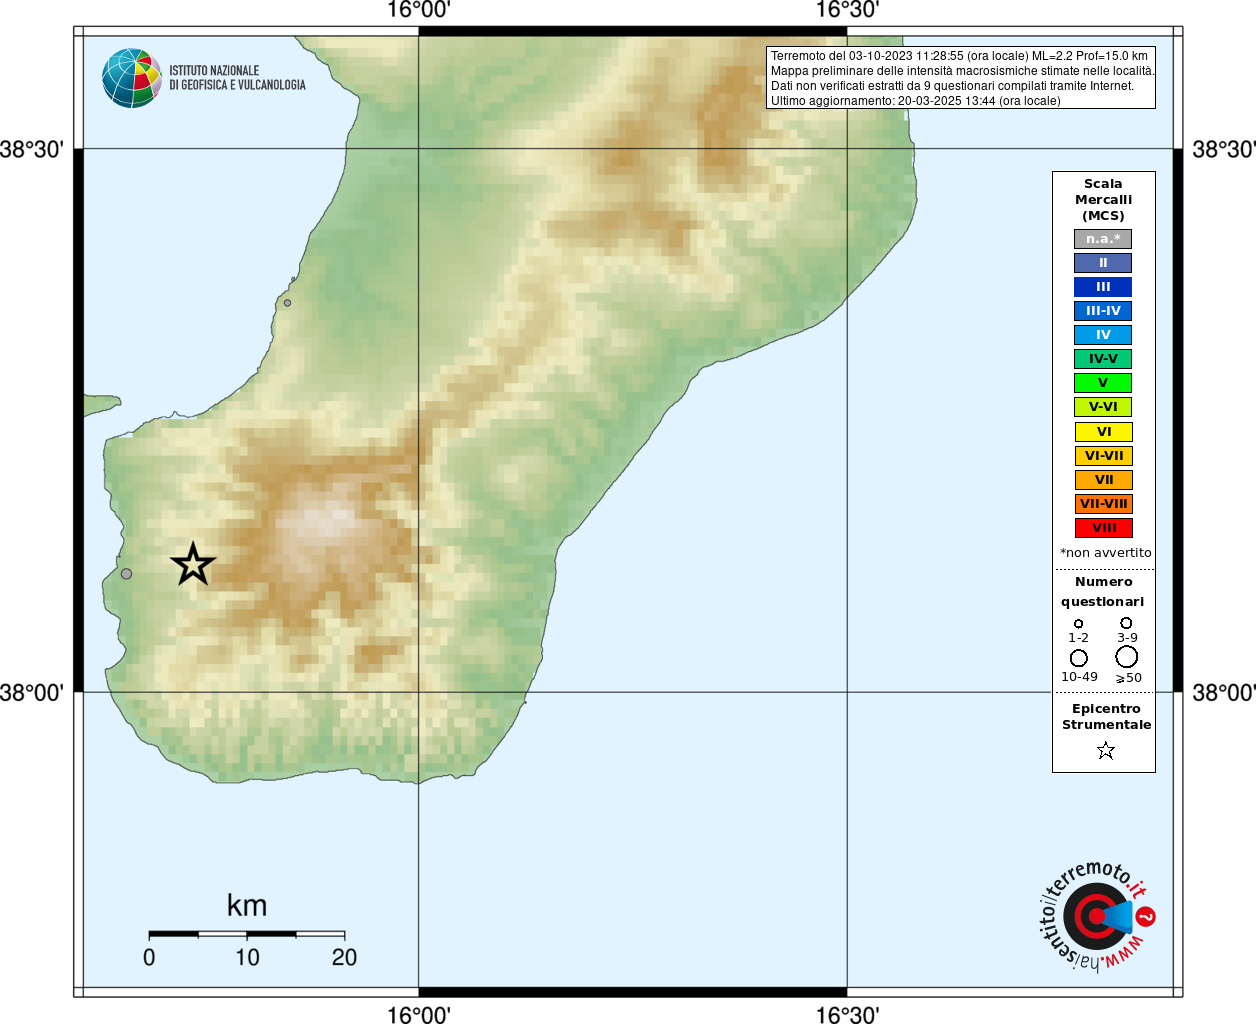Click the epicenter star symbol in legend

pos(1105,750)
